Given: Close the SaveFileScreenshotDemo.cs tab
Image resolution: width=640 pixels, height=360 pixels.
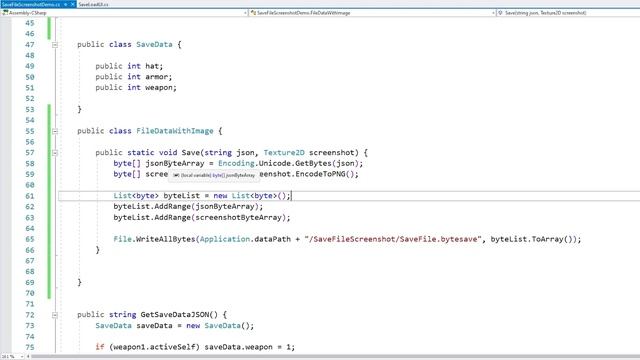Looking at the screenshot, I should [x=72, y=4].
